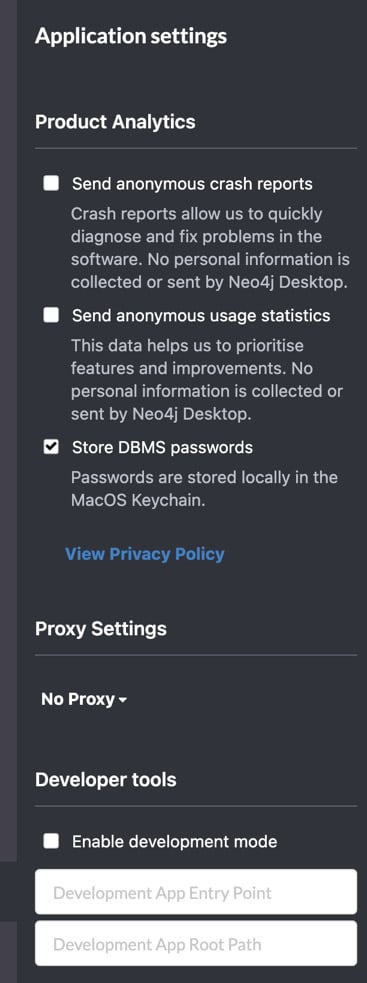This screenshot has width=367, height=983.
Task: Select the Developer tools section heading
Action: (106, 780)
